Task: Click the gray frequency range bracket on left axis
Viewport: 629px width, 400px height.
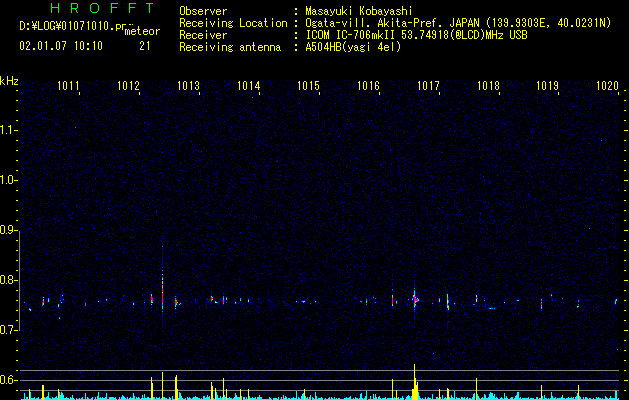Action: tap(20, 280)
